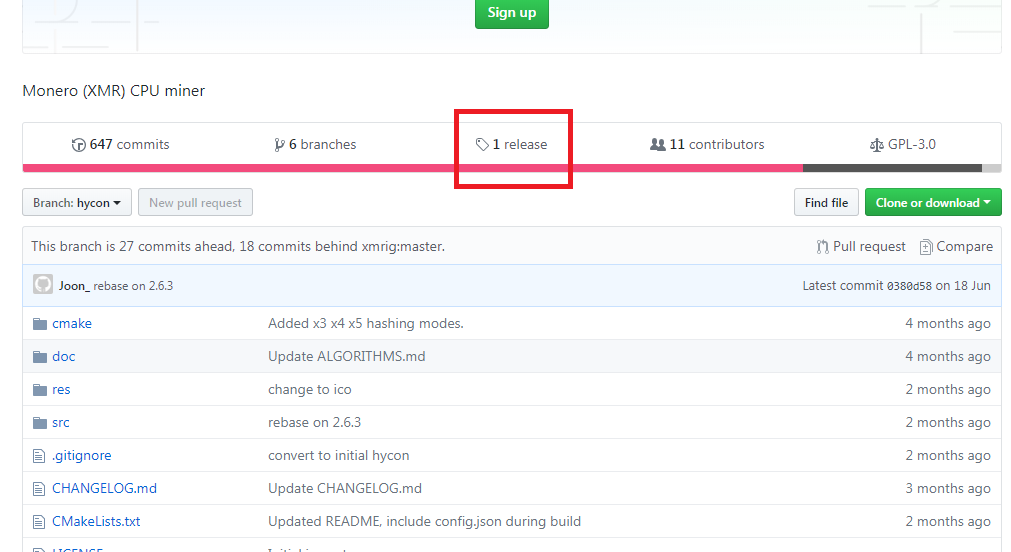Image resolution: width=1011 pixels, height=552 pixels.
Task: Click 'Monero (XMR) CPU miner' description text
Action: (113, 91)
